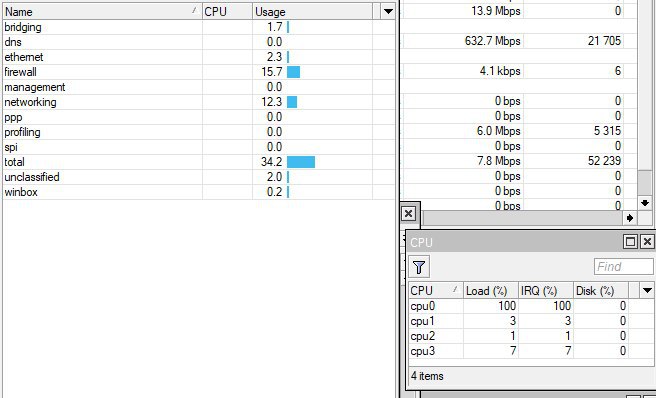The height and width of the screenshot is (398, 656).
Task: Click the 13.9 Mbps value
Action: click(496, 11)
